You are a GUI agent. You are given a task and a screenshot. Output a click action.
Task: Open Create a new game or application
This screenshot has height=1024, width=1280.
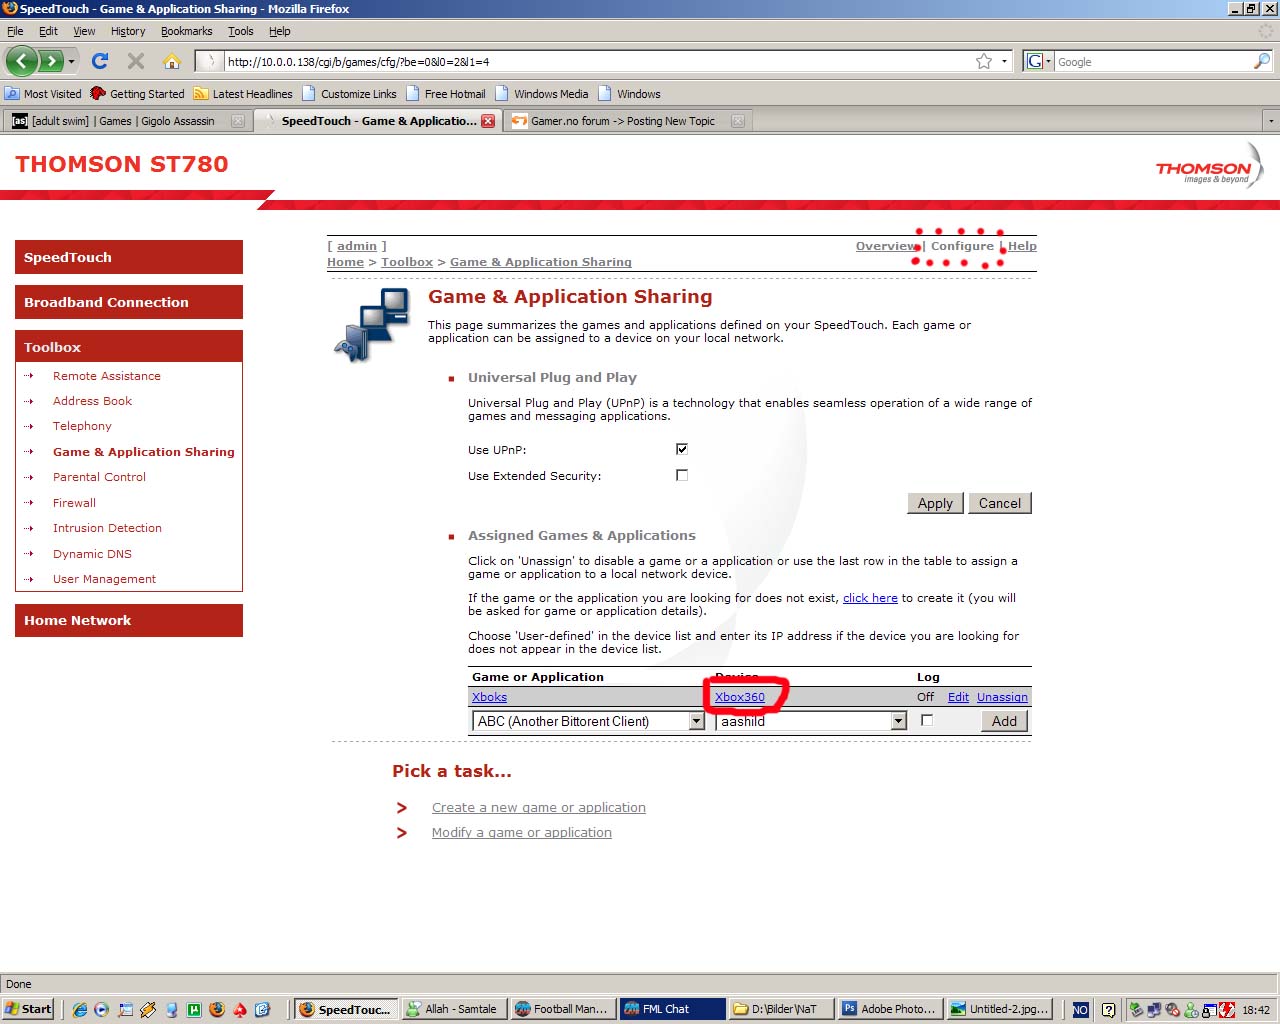pos(539,807)
